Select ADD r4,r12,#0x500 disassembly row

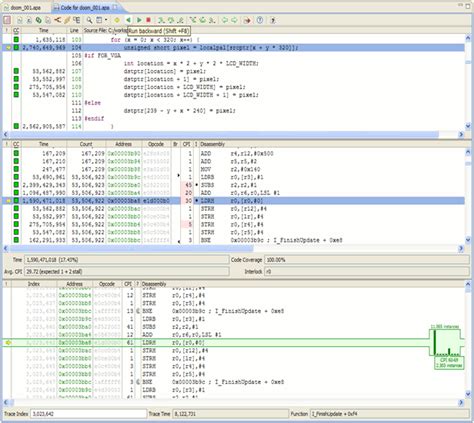pyautogui.click(x=233, y=154)
